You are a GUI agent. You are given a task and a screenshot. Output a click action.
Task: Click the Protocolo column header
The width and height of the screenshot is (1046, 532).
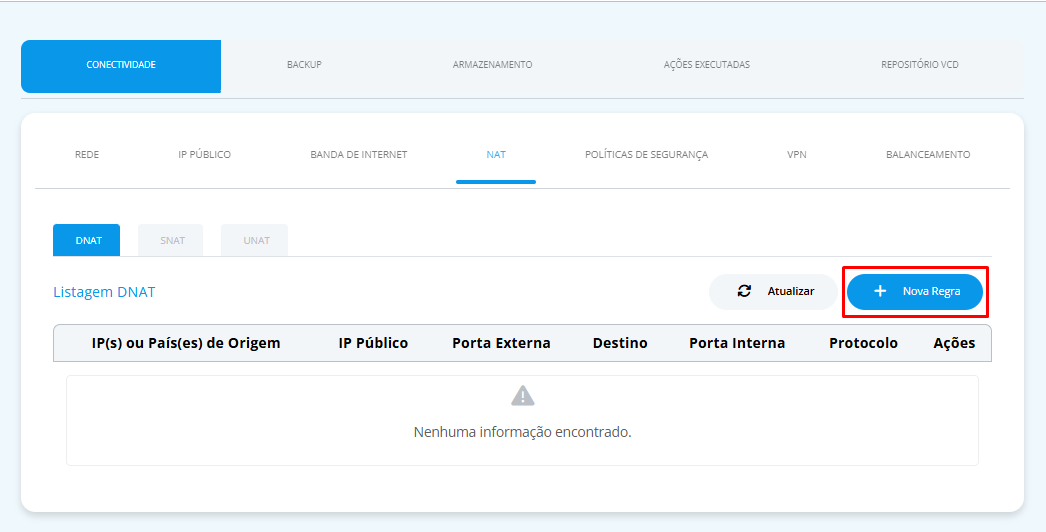click(863, 343)
